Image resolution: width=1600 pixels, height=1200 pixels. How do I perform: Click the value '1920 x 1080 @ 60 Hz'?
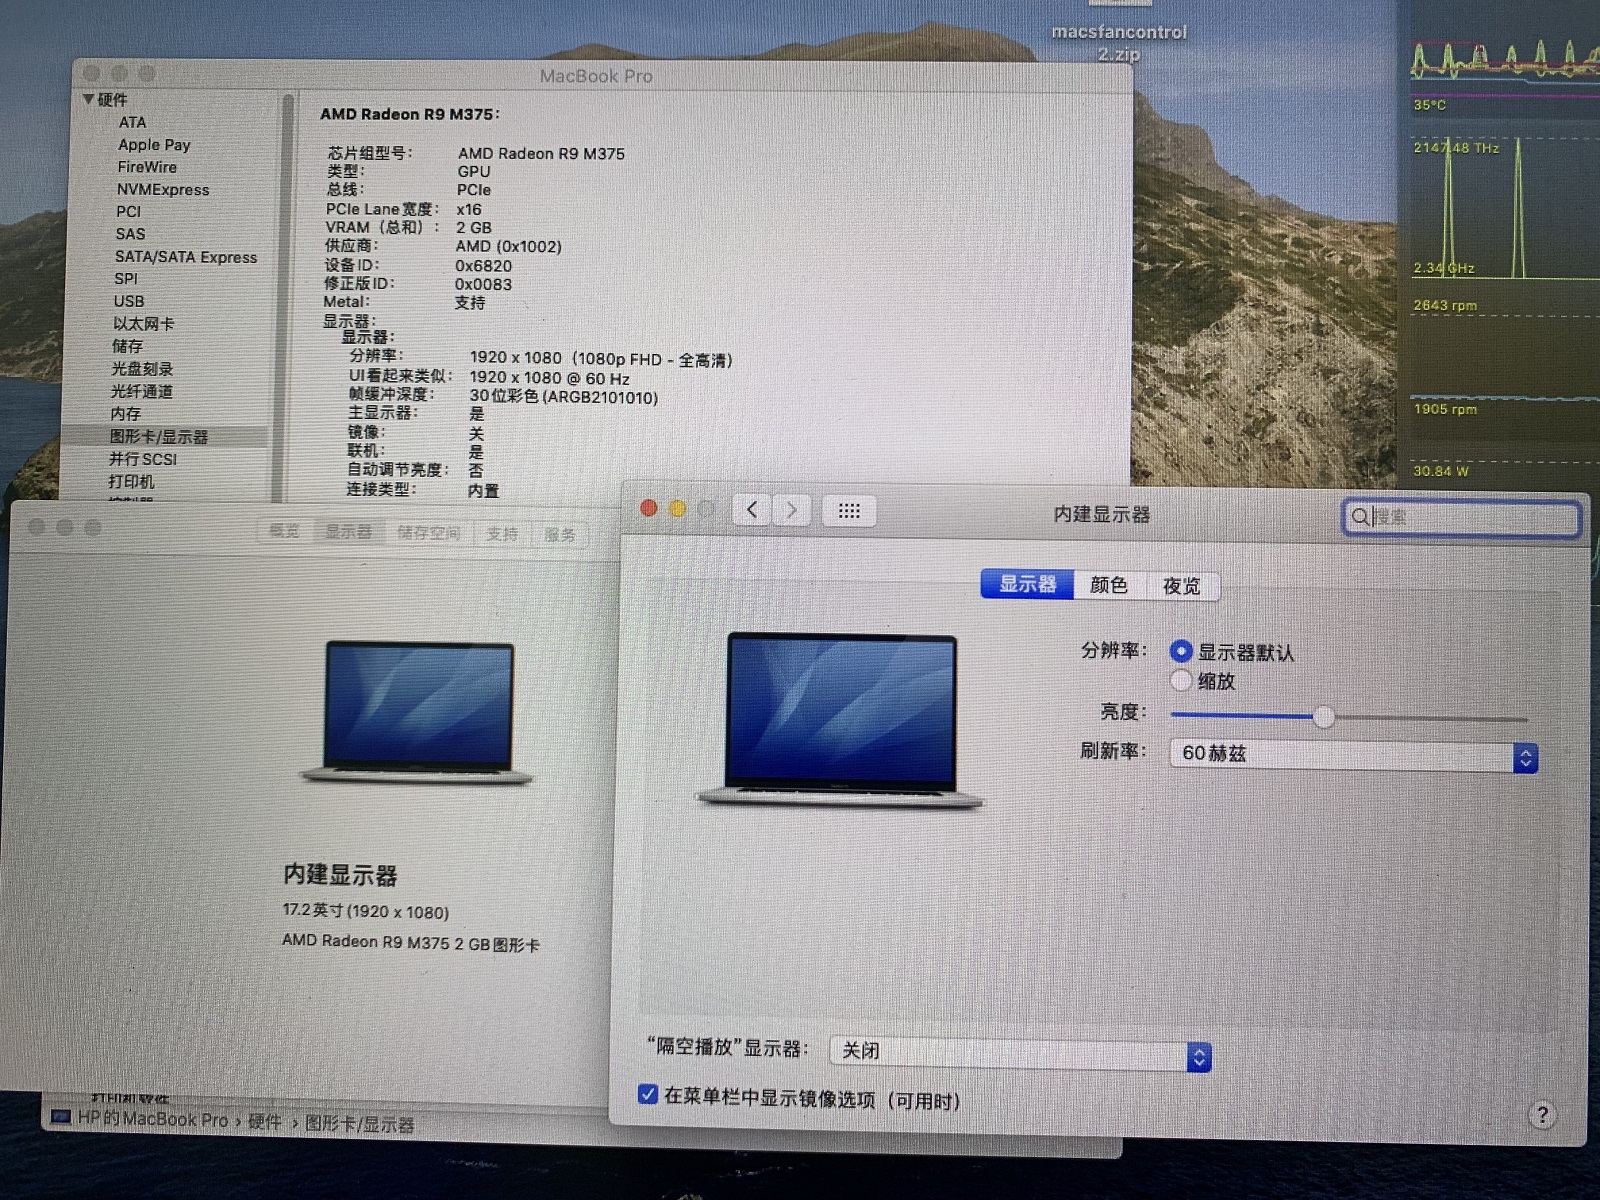click(x=550, y=378)
